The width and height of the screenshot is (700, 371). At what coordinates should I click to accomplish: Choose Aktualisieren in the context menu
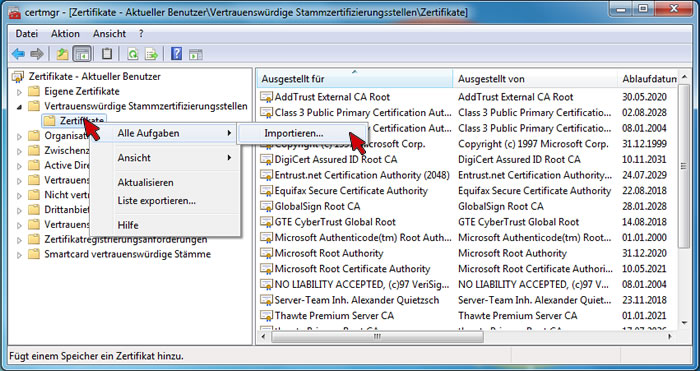coord(165,183)
